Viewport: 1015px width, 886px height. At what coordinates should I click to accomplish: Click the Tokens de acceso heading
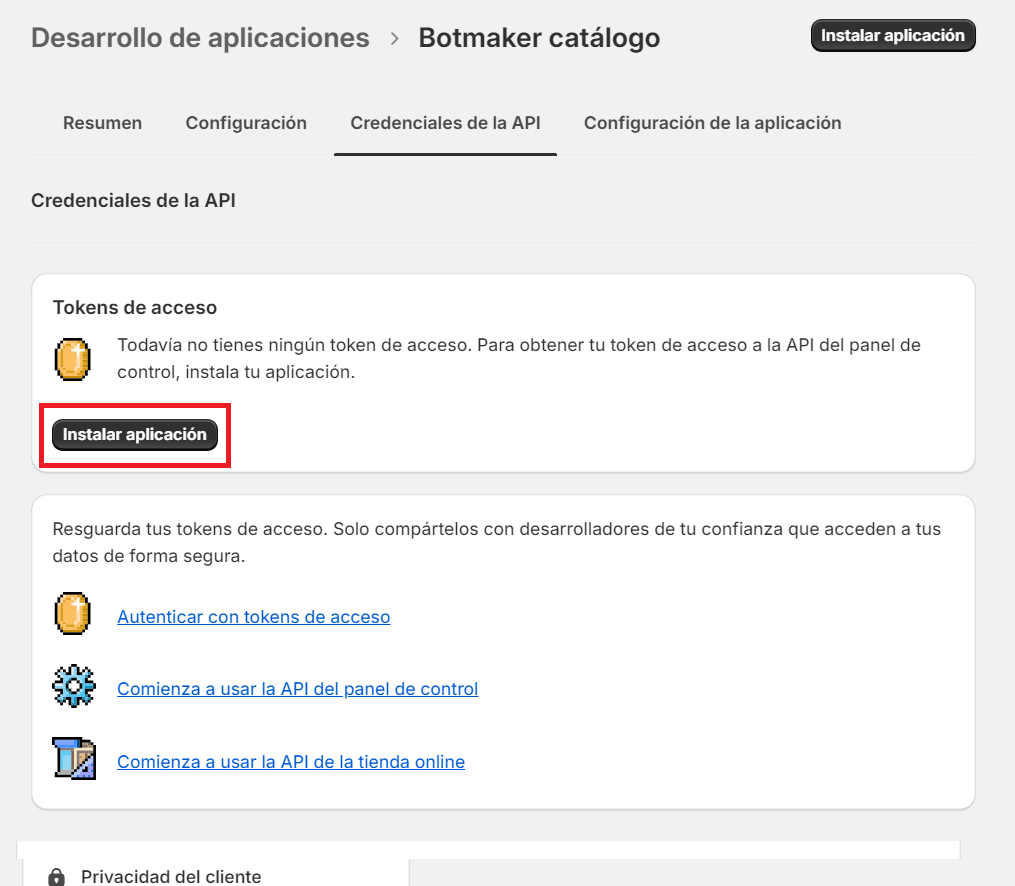pyautogui.click(x=135, y=307)
